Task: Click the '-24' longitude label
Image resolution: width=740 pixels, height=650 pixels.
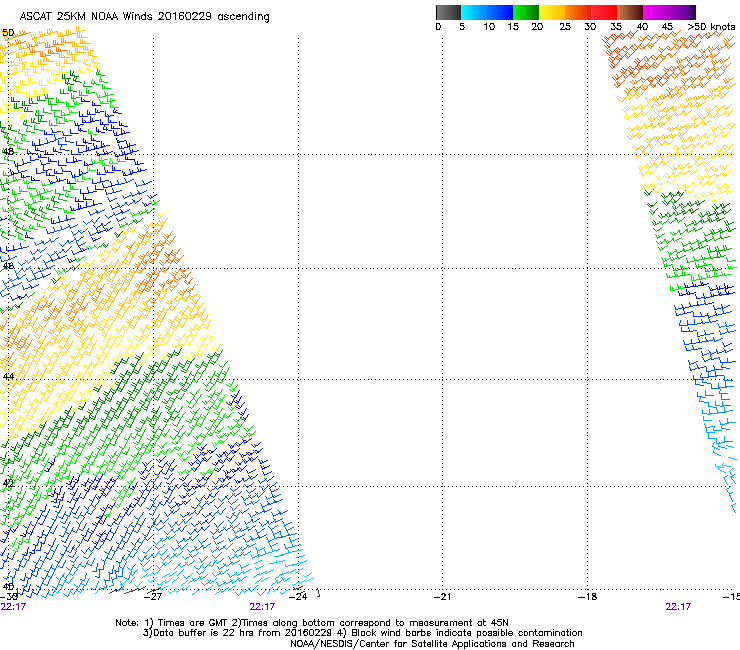Action: [x=298, y=597]
